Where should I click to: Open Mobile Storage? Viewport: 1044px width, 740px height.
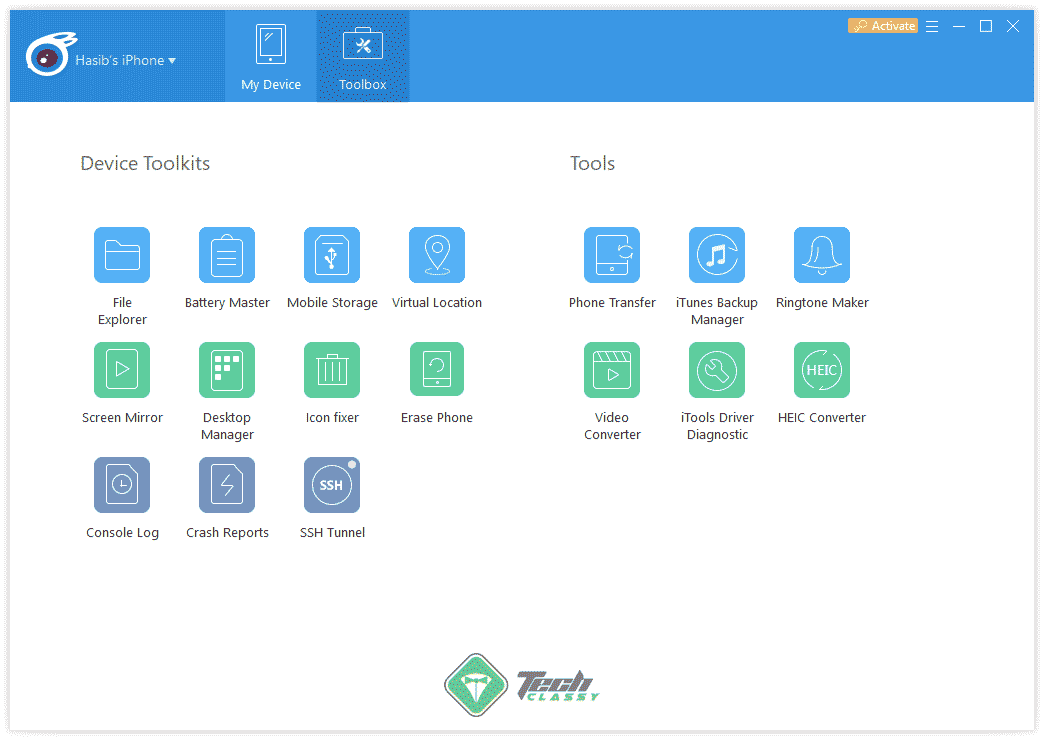coord(332,255)
